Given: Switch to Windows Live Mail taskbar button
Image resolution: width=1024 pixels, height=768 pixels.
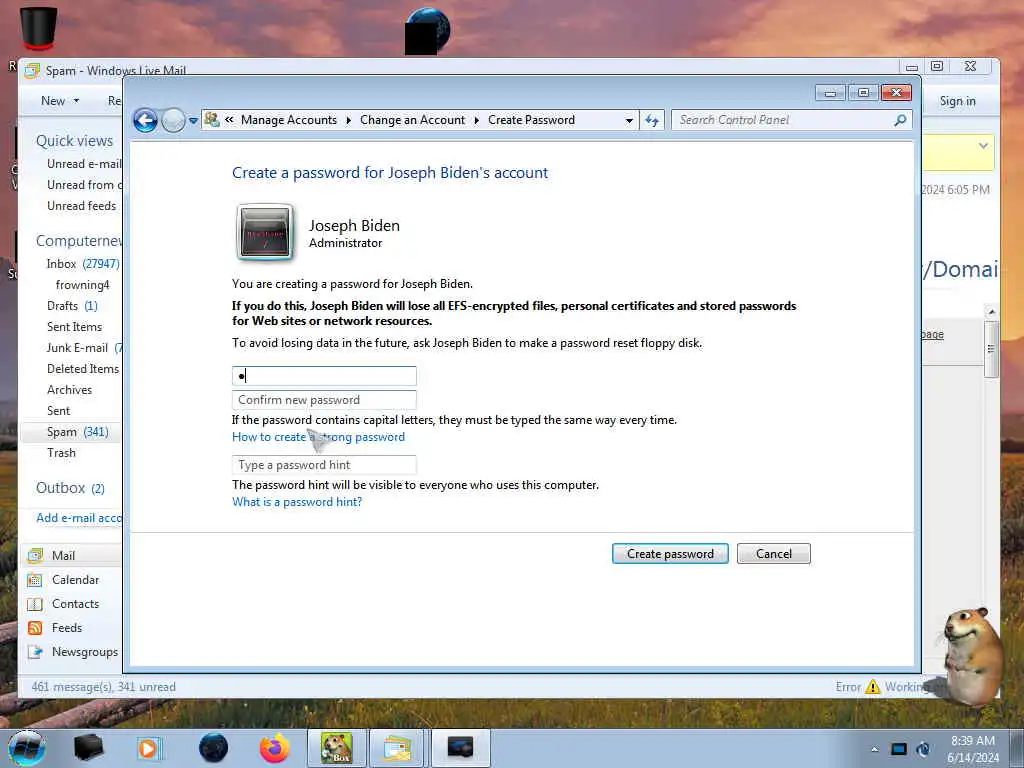Looking at the screenshot, I should coord(397,748).
